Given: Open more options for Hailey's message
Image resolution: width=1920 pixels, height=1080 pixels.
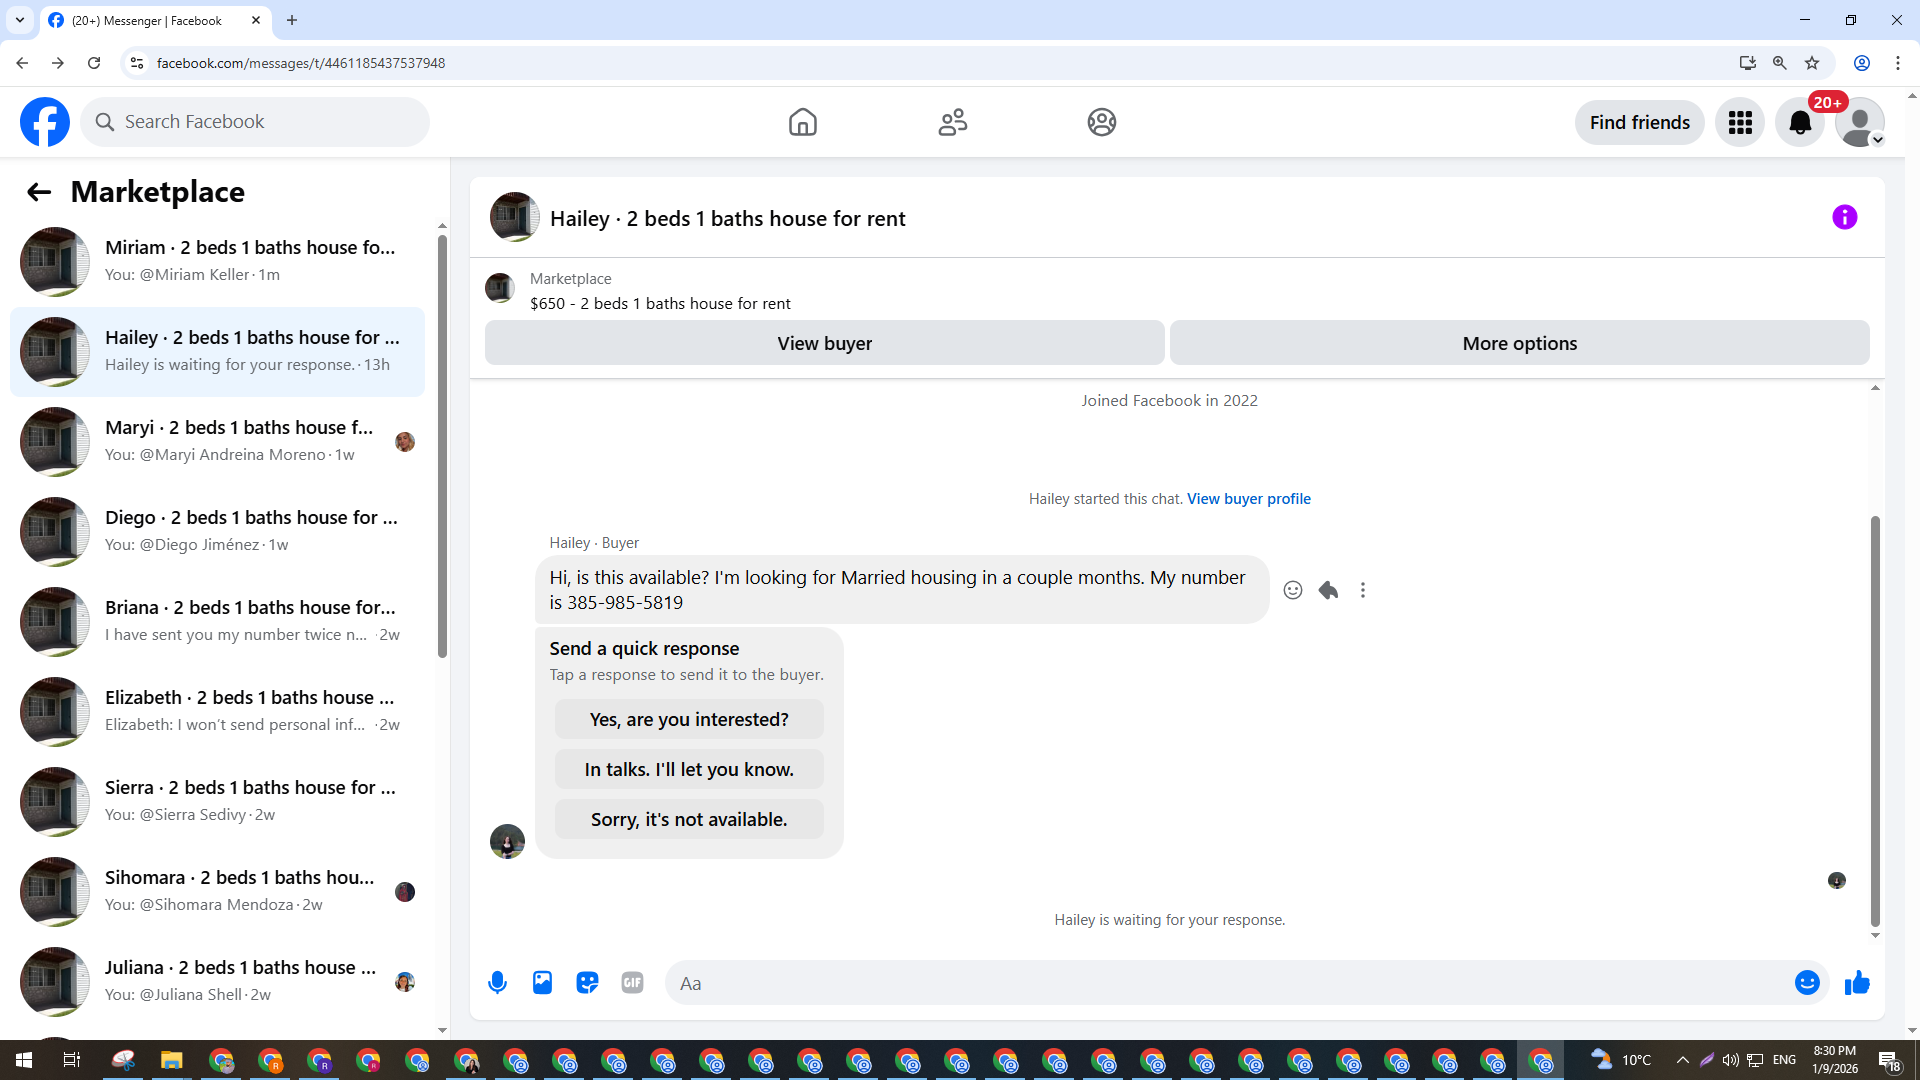Looking at the screenshot, I should coord(1362,590).
